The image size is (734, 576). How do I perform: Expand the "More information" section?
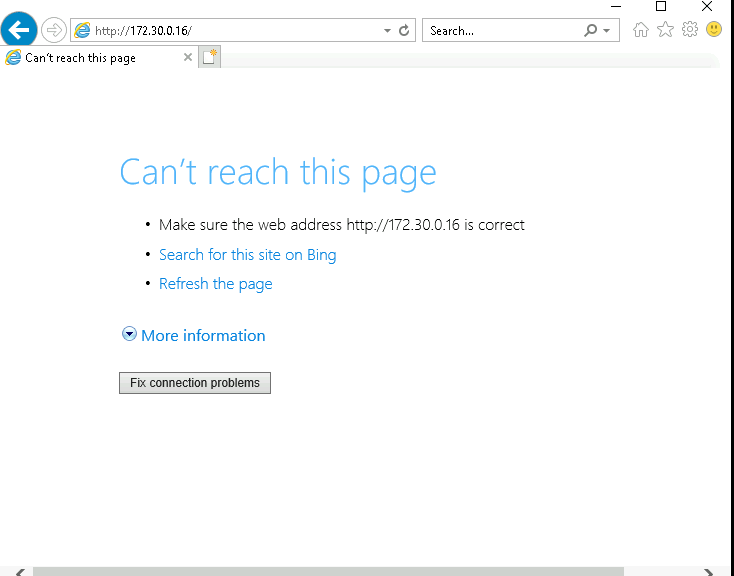coord(203,336)
